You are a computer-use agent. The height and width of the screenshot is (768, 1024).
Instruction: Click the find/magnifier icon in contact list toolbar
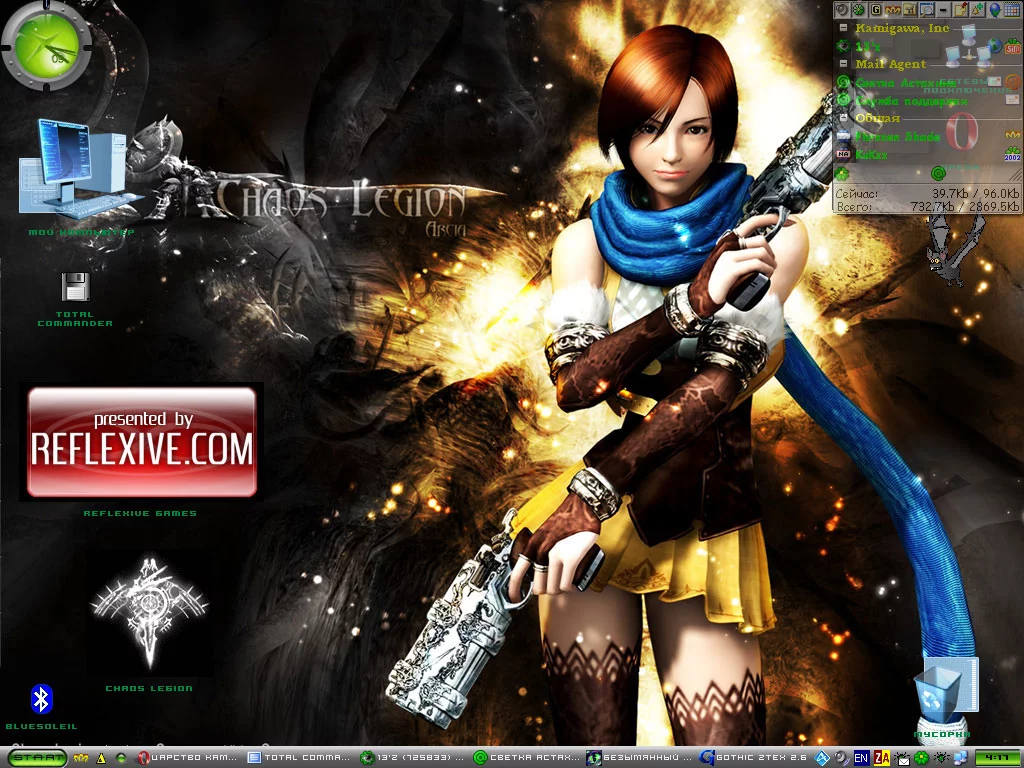(927, 9)
